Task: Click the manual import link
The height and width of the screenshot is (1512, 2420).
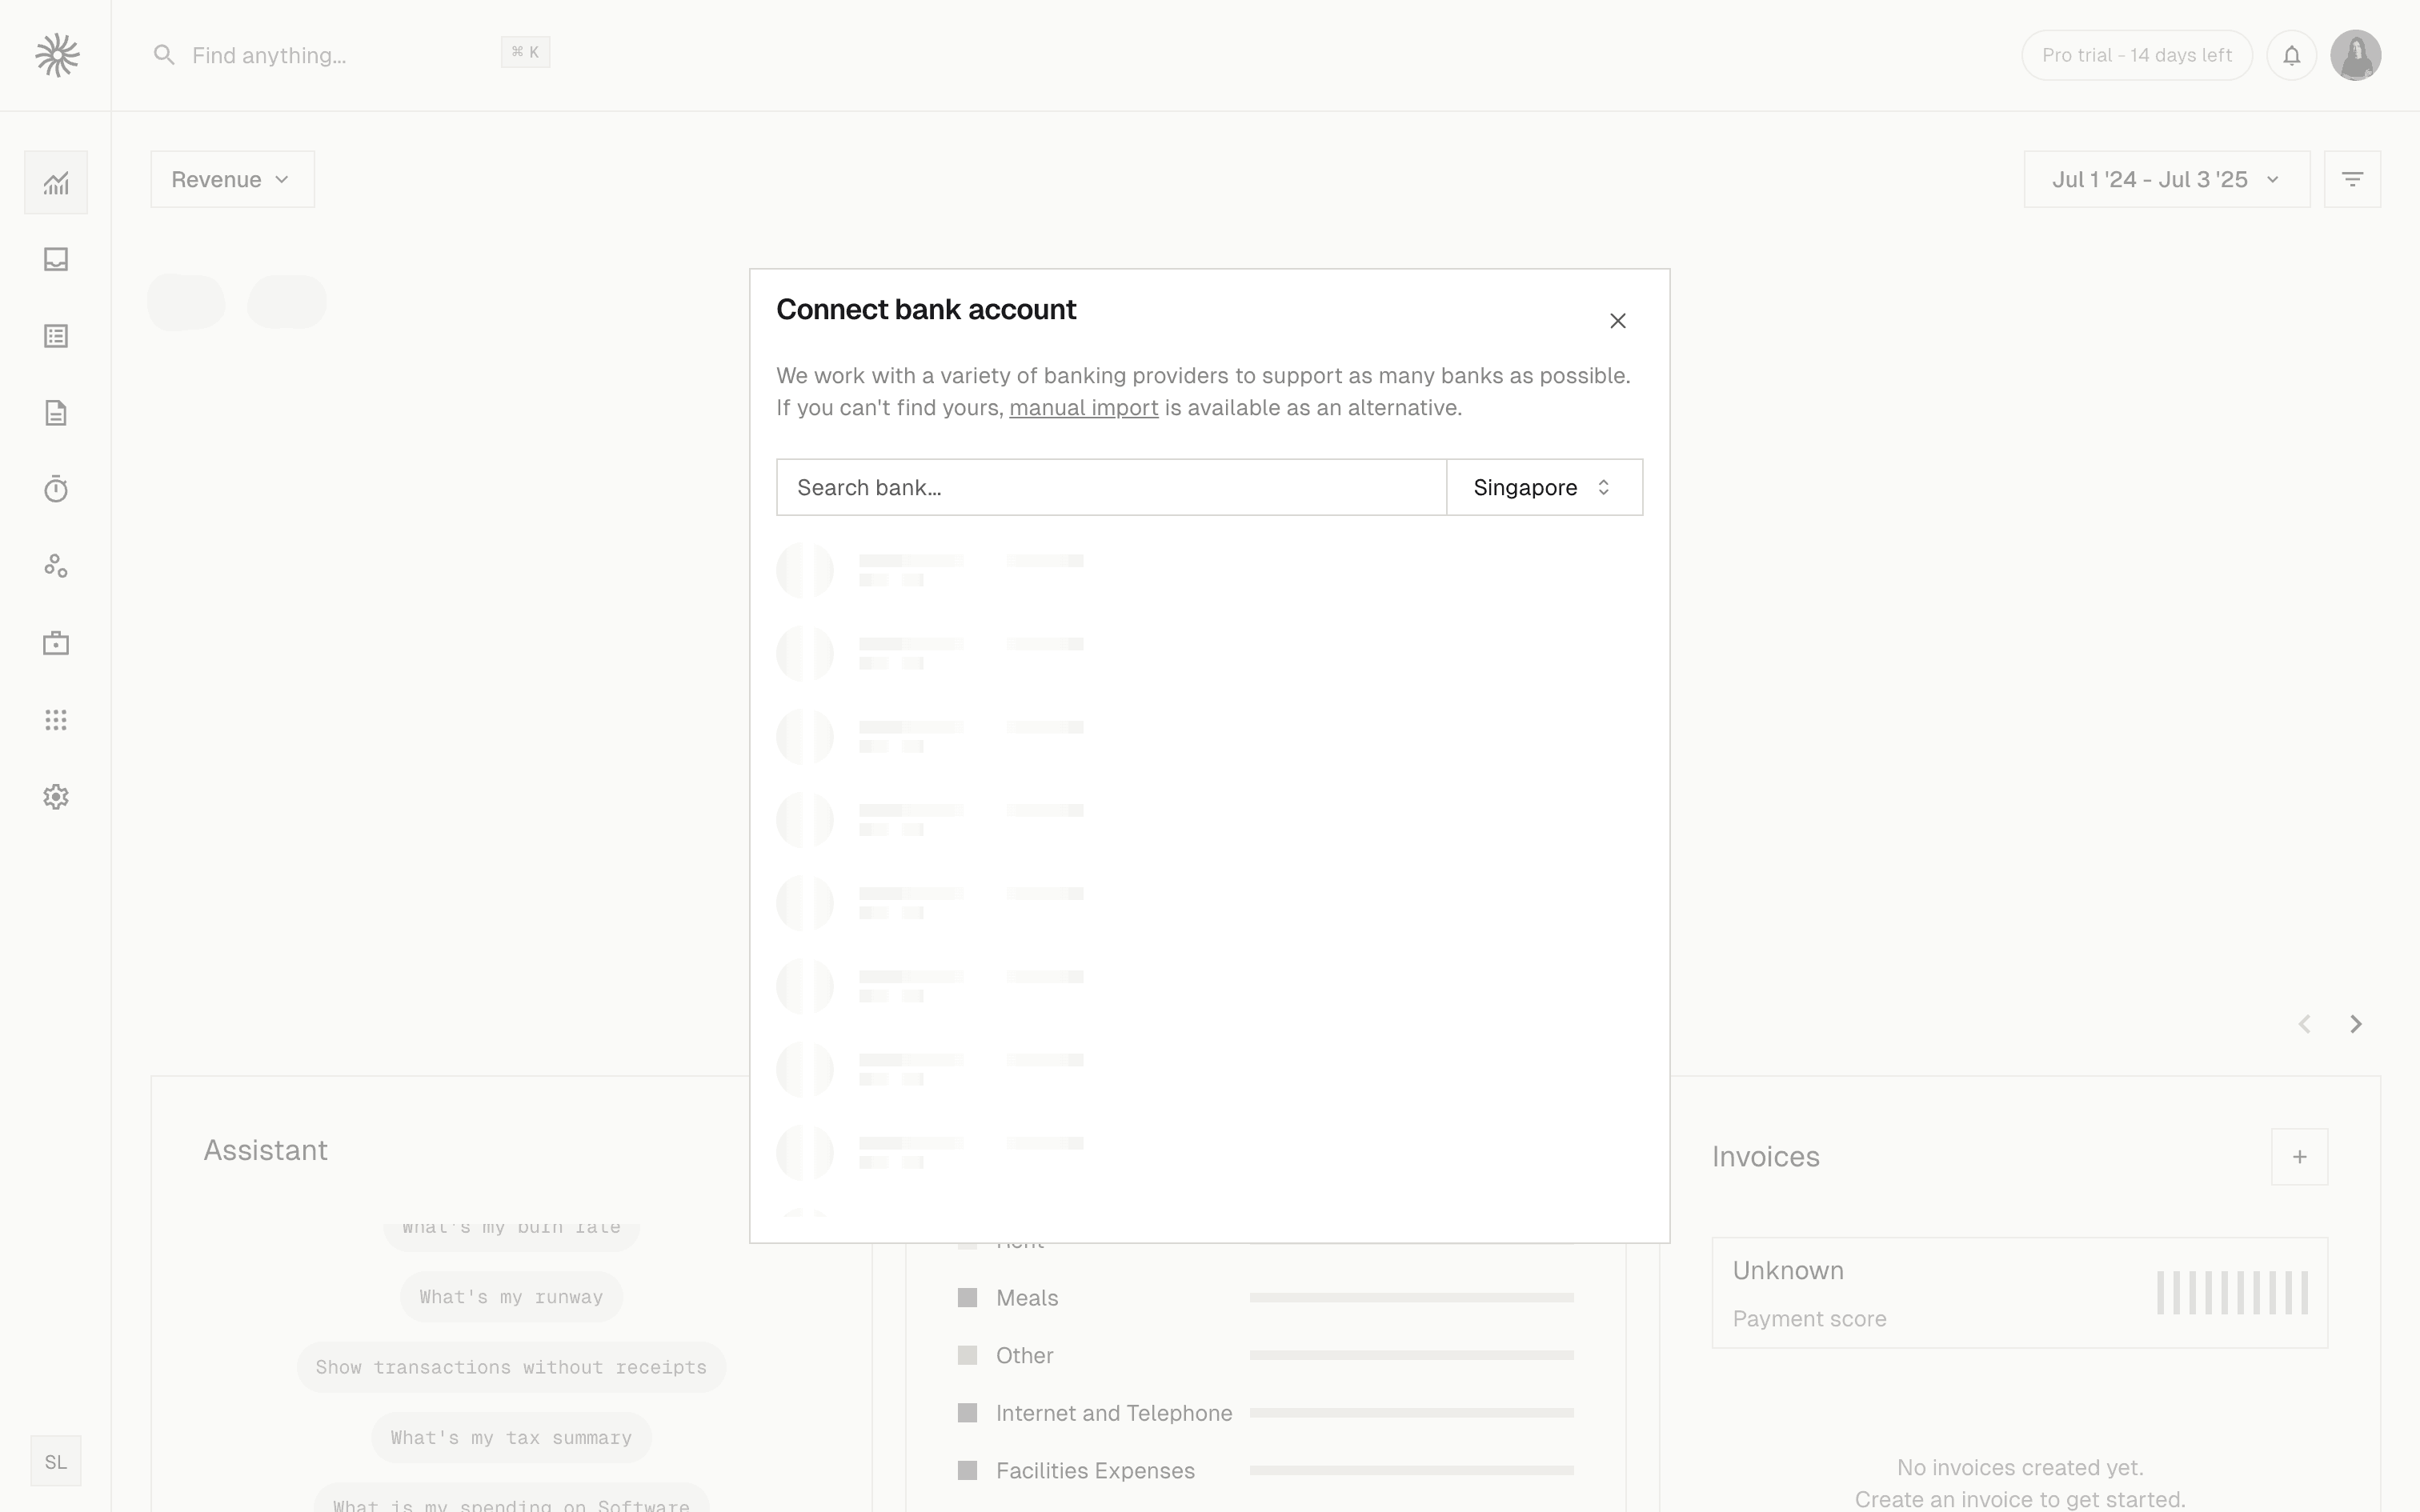Action: pyautogui.click(x=1083, y=408)
